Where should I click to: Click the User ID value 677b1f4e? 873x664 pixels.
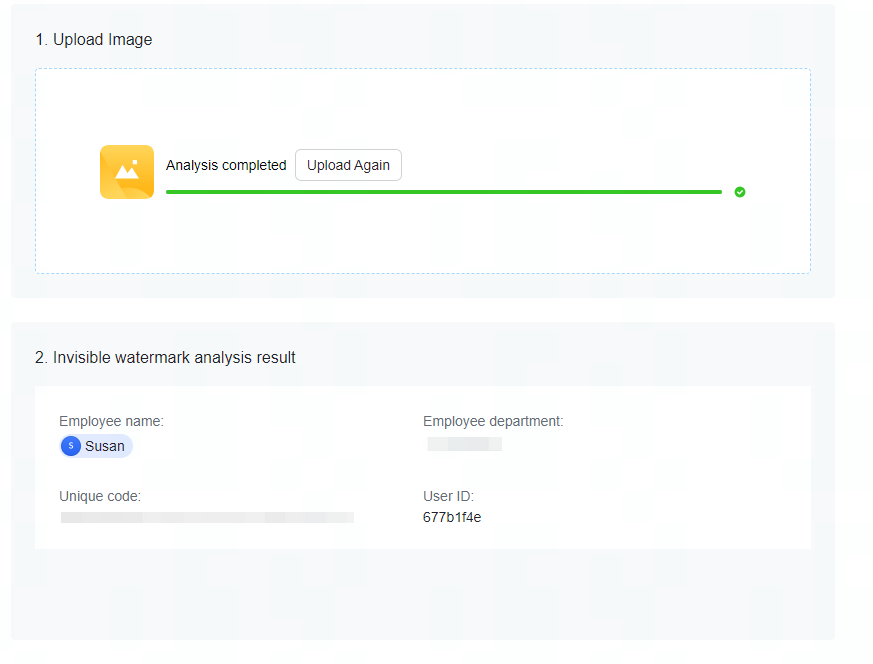point(452,518)
